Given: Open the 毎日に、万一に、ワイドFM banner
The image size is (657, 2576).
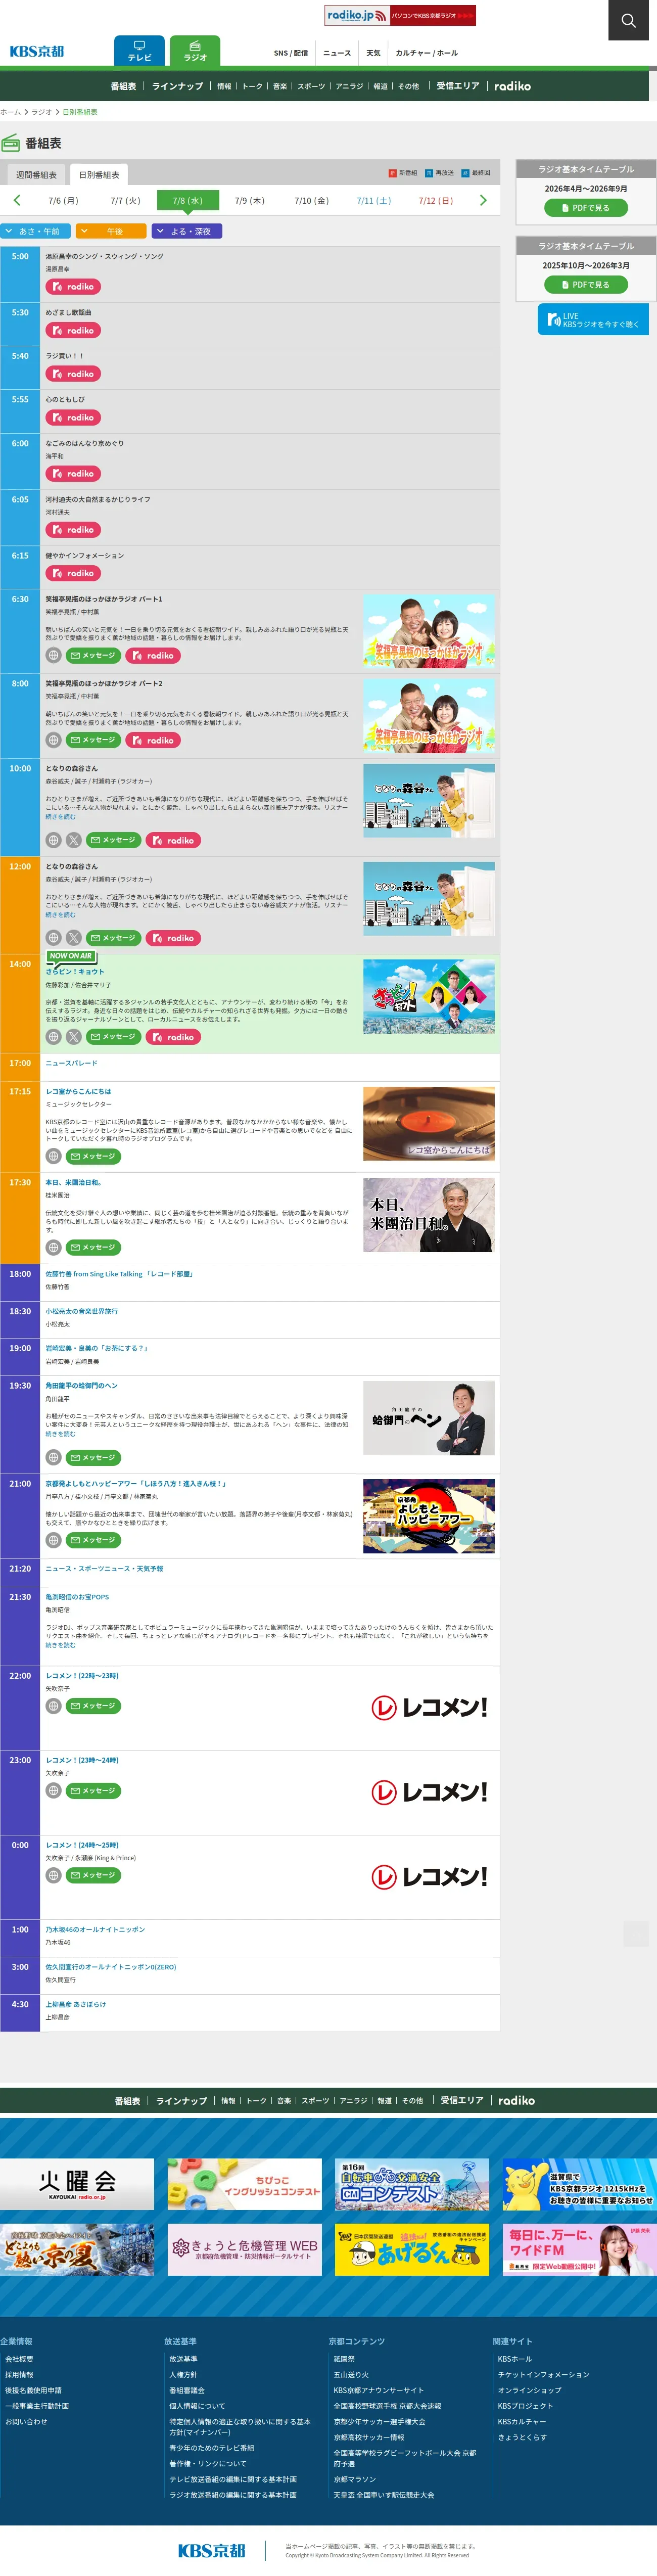Looking at the screenshot, I should (x=580, y=2249).
